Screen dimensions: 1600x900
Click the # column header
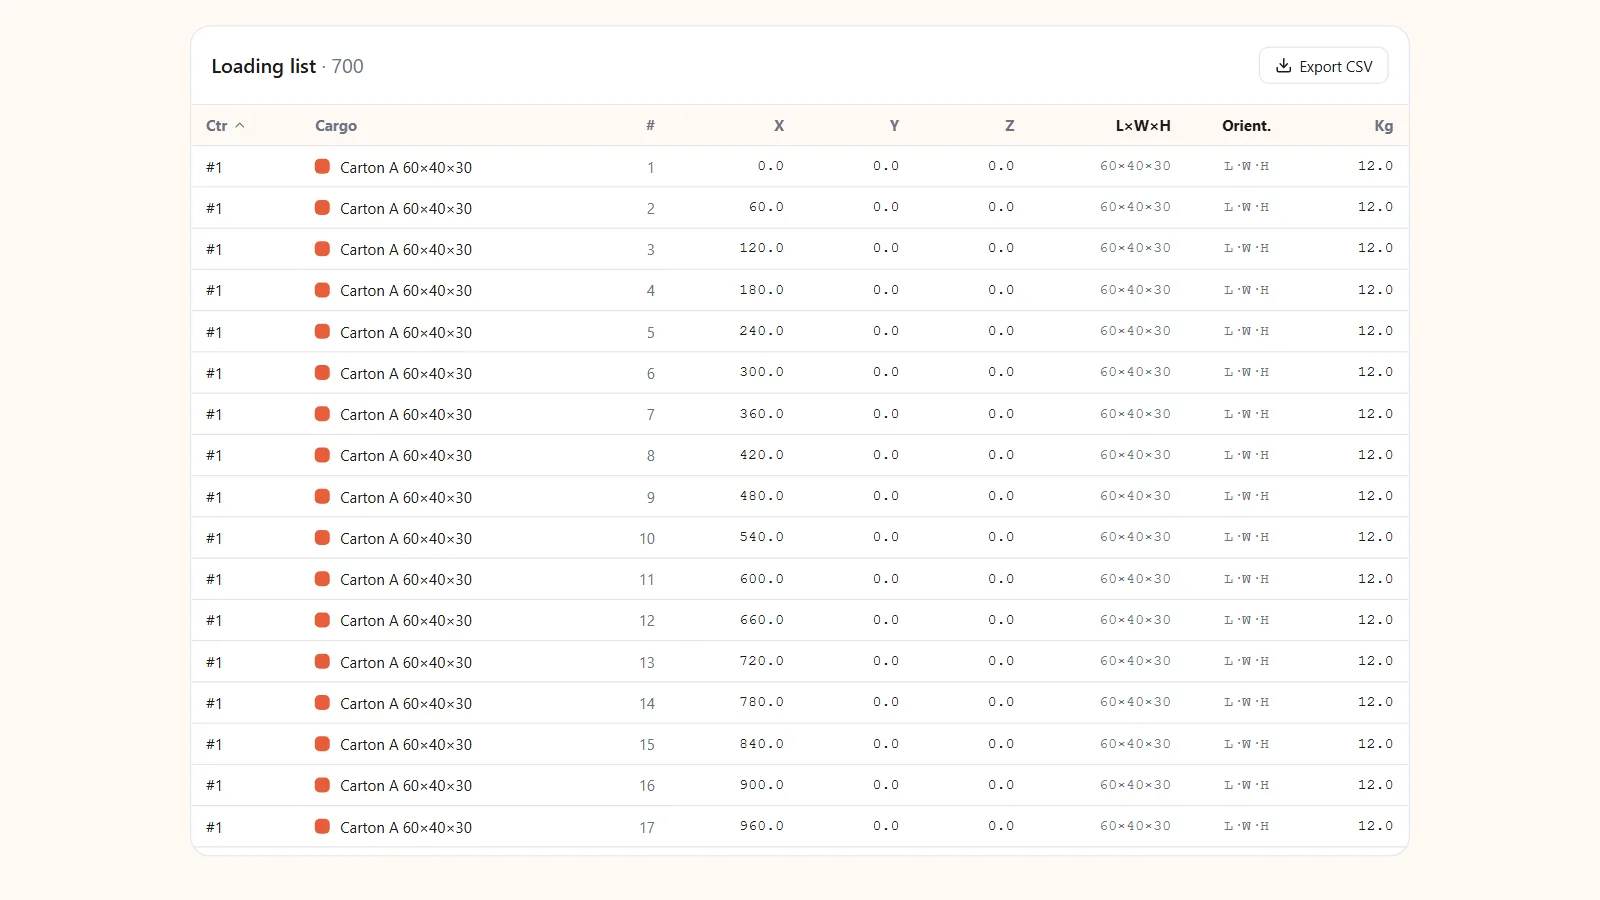click(650, 126)
